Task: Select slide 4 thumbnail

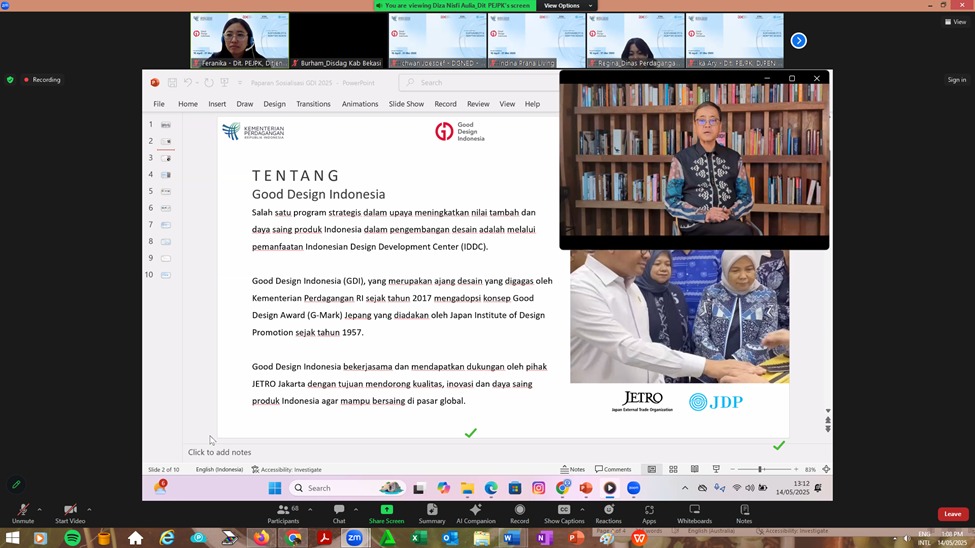Action: (166, 175)
